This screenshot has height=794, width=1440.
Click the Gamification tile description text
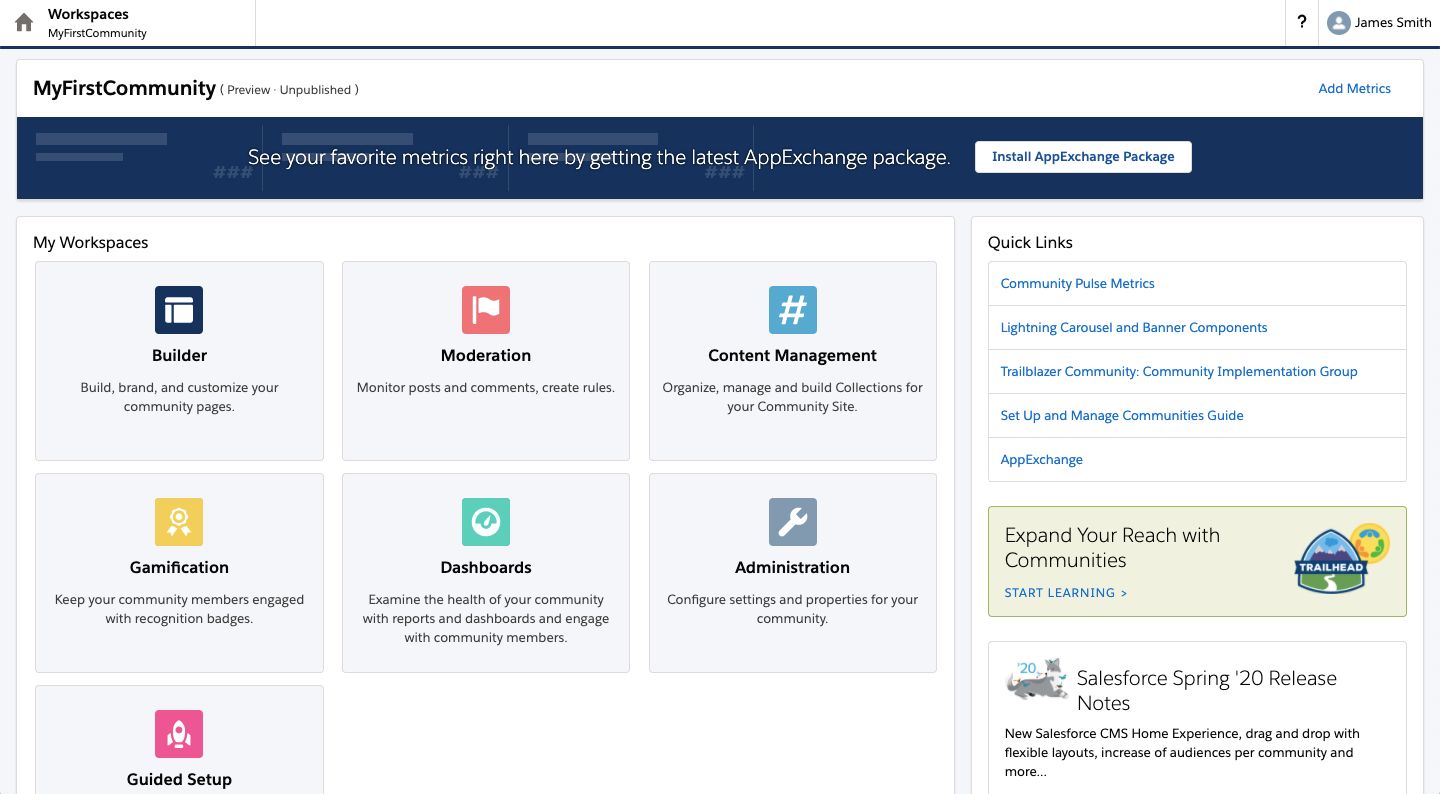pos(179,609)
